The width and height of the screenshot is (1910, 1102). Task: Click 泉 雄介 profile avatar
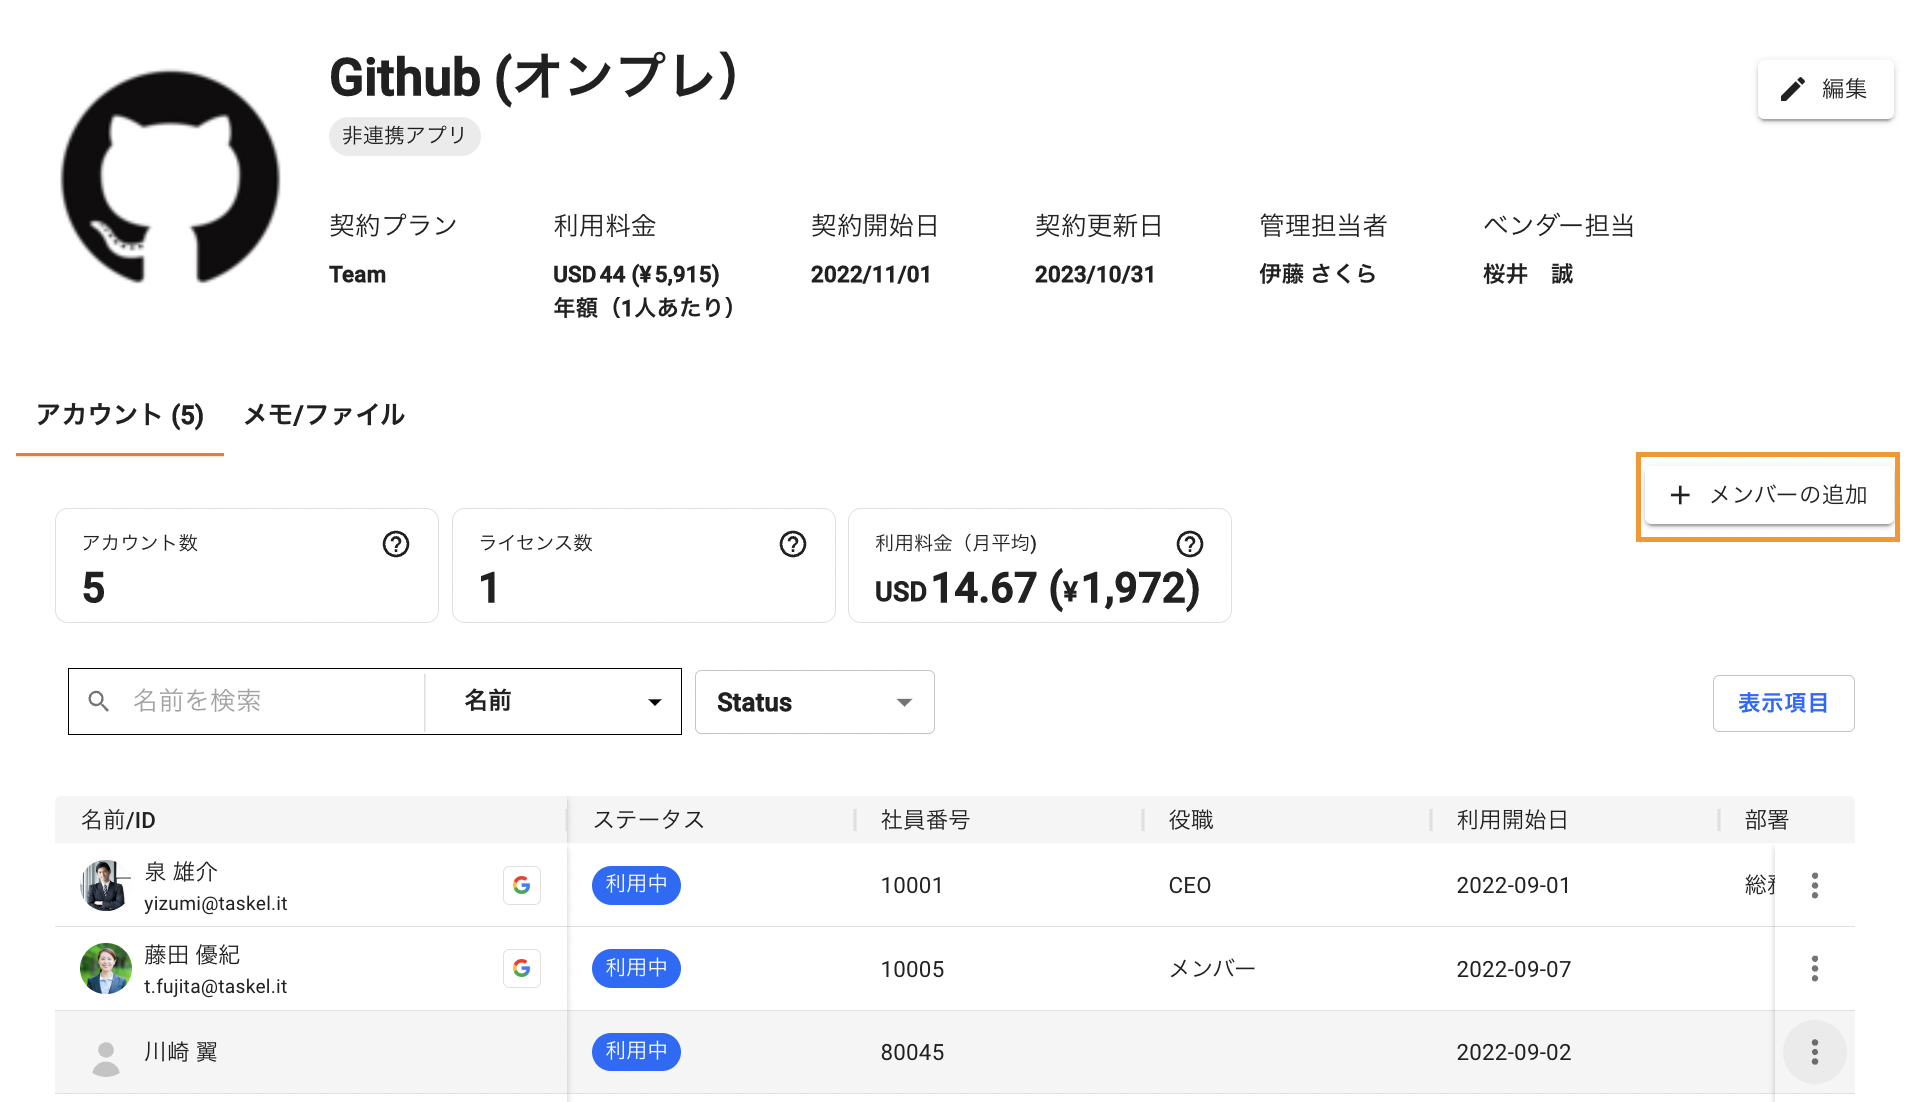point(105,885)
